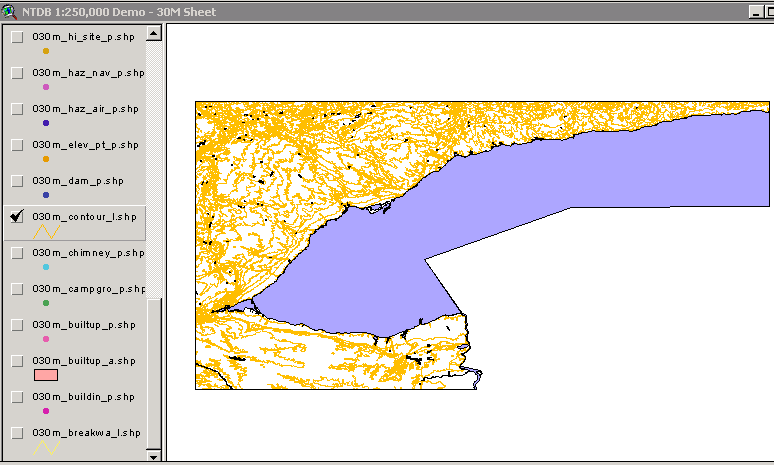Enable the 030m_hi_site_p.shp layer checkbox

[x=17, y=37]
